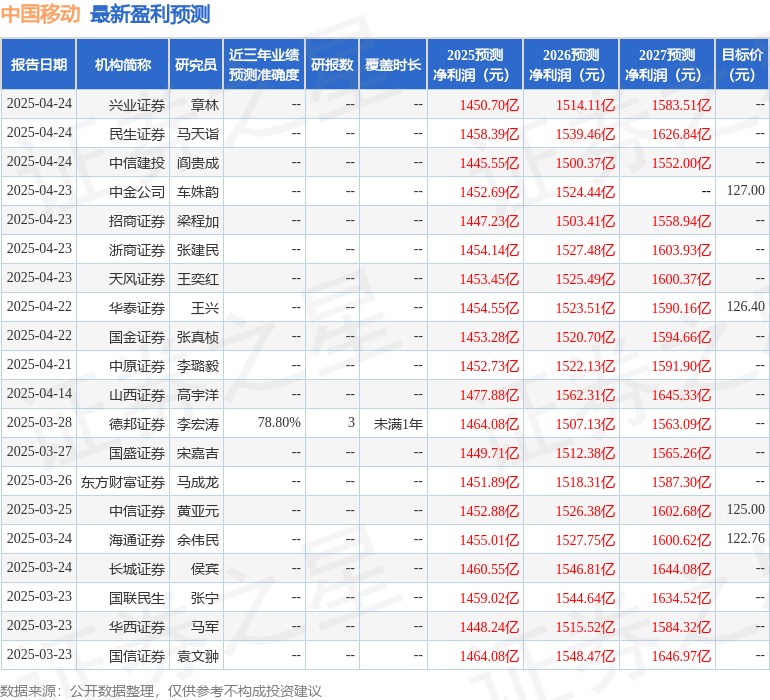The height and width of the screenshot is (700, 770).
Task: Click researcher name 黄亚元
Action: (198, 511)
